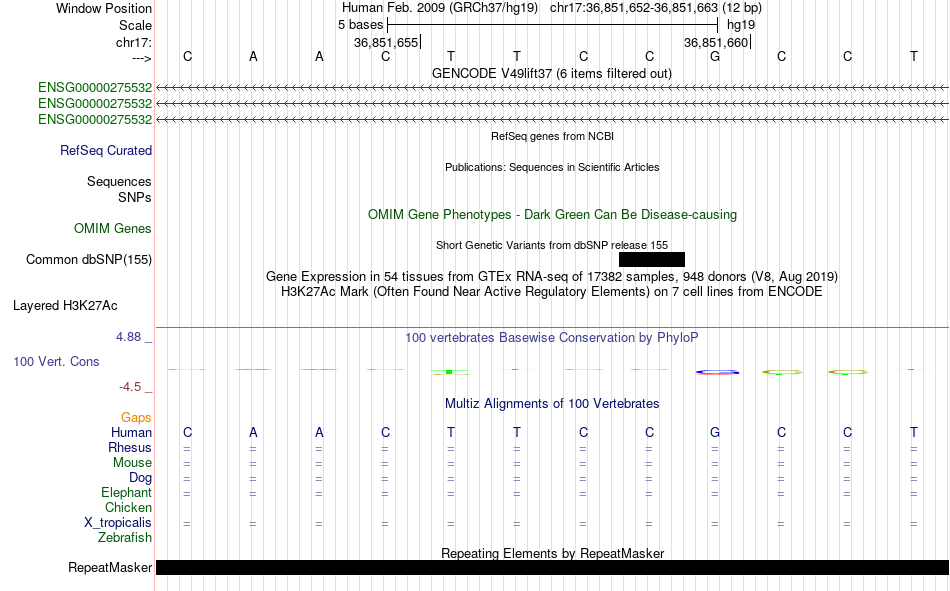Click the ---> sequence direction label

141,58
